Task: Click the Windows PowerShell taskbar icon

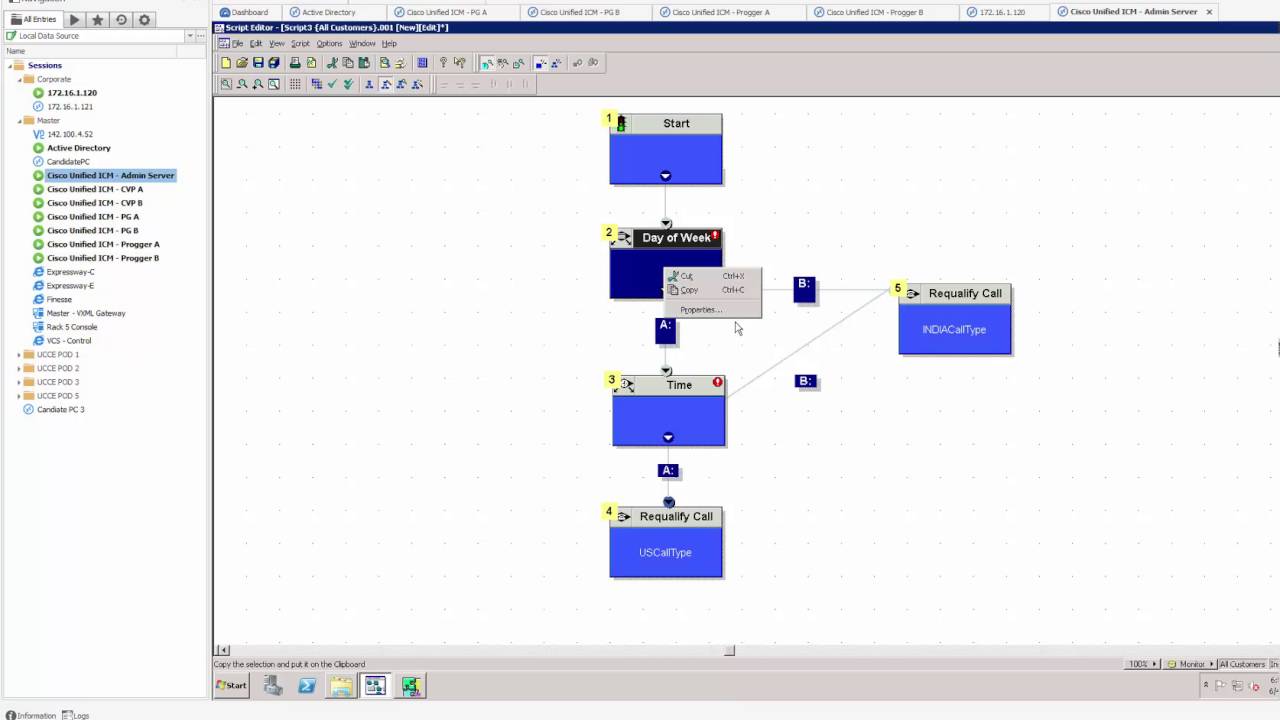Action: 307,686
